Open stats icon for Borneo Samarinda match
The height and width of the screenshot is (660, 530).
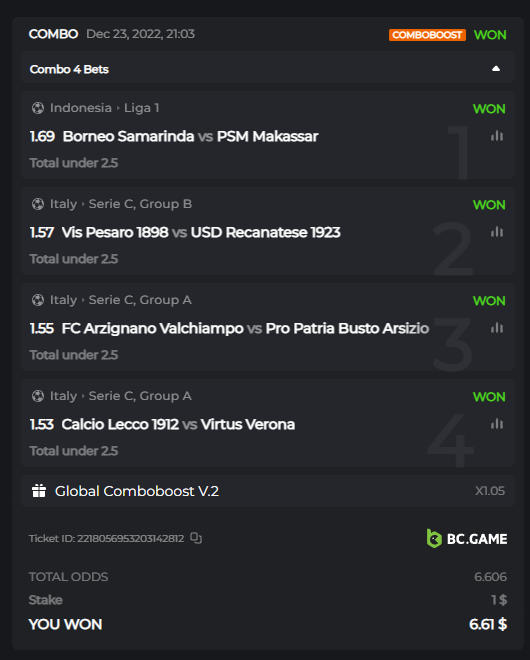tap(497, 136)
